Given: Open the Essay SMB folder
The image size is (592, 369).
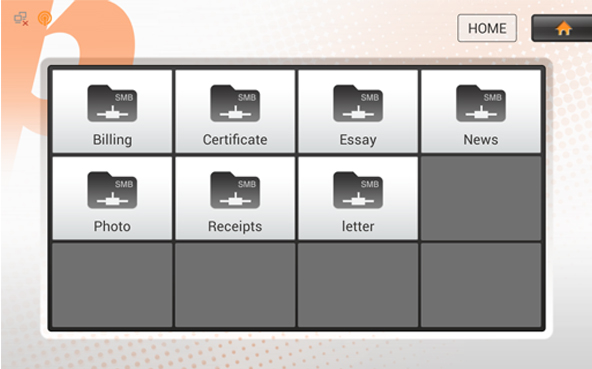Looking at the screenshot, I should 358,111.
